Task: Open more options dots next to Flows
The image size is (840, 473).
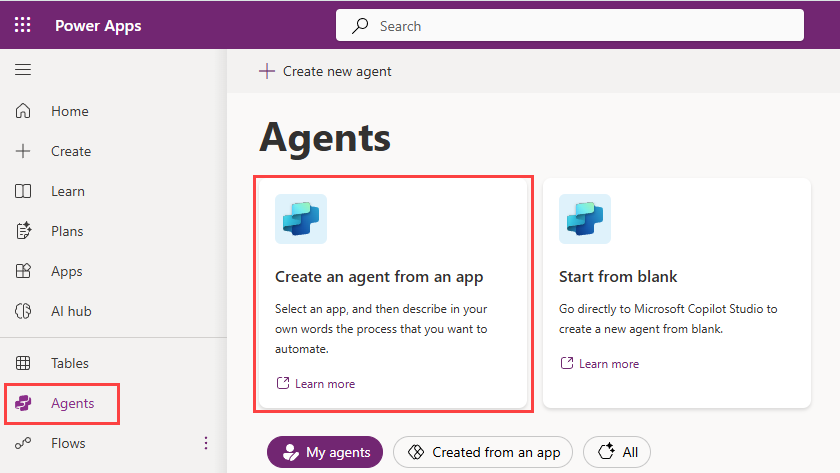Action: 206,443
